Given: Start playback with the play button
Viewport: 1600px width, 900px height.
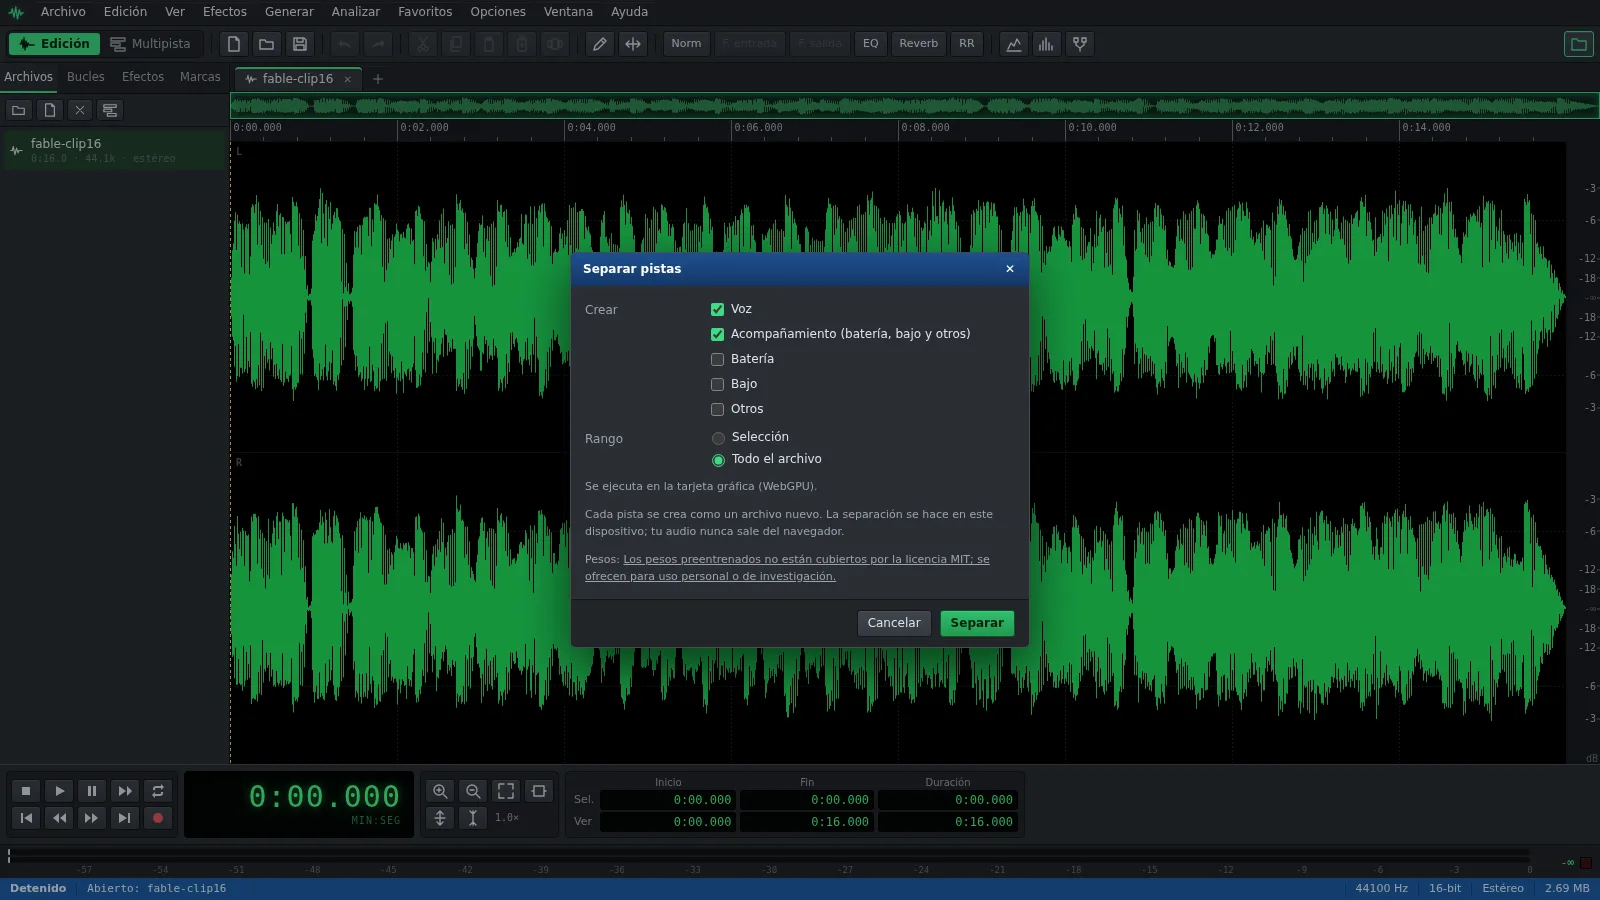Looking at the screenshot, I should [x=59, y=791].
